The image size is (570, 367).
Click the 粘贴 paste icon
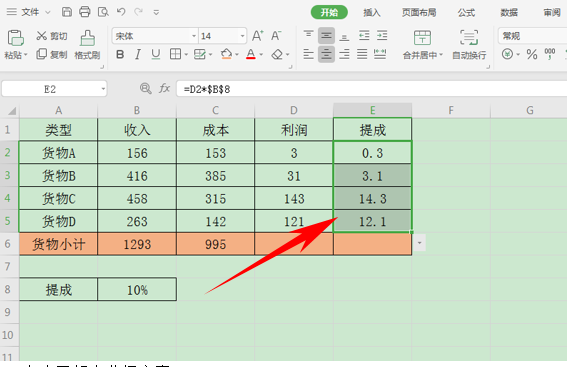(x=16, y=38)
